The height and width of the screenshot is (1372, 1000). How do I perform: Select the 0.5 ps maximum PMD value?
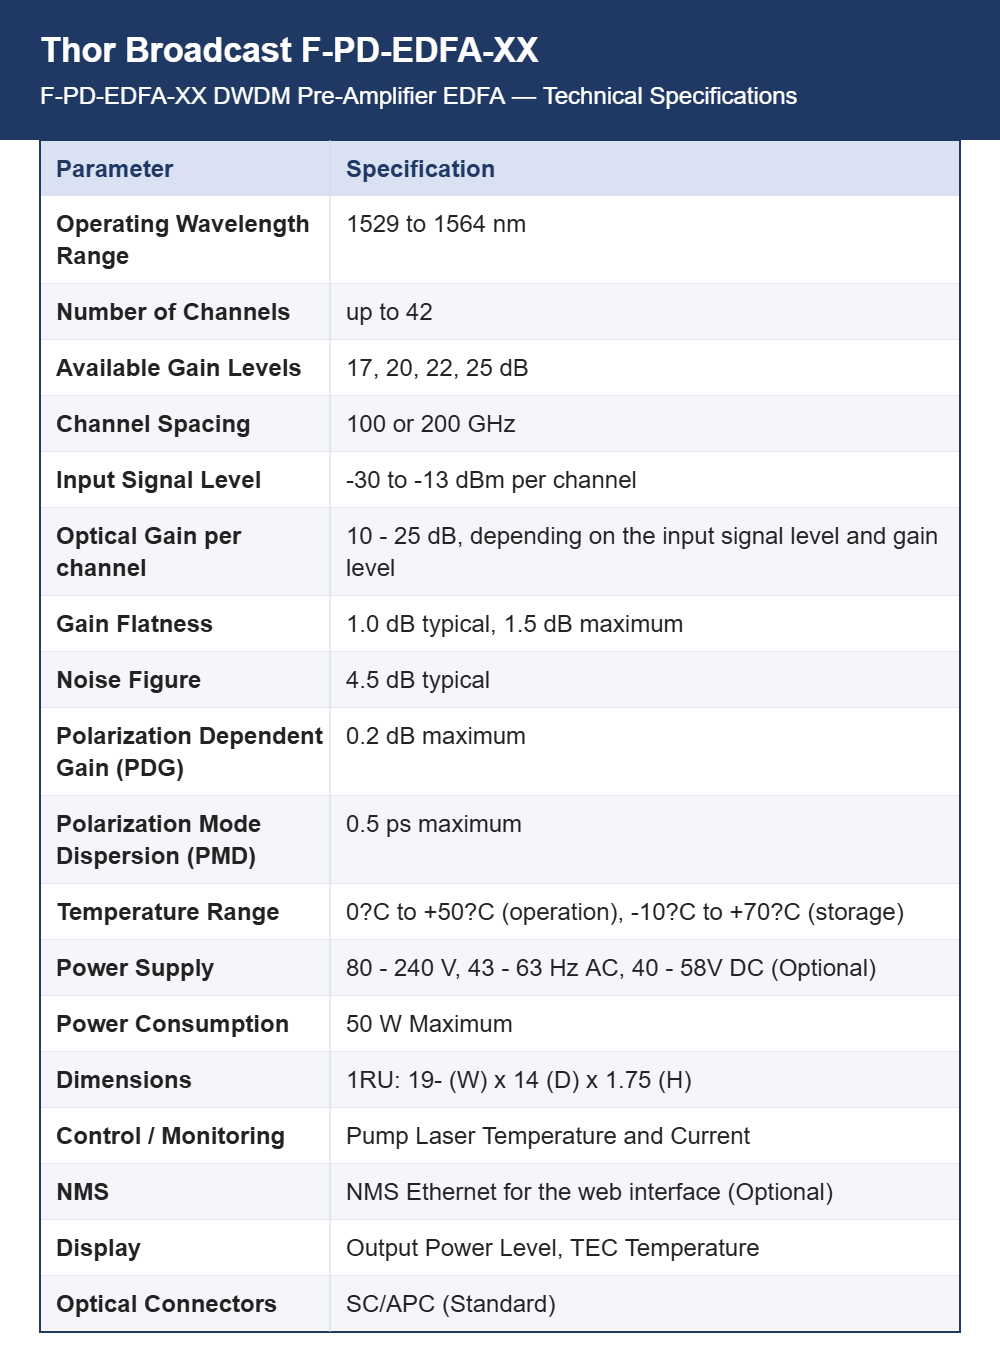pyautogui.click(x=434, y=824)
